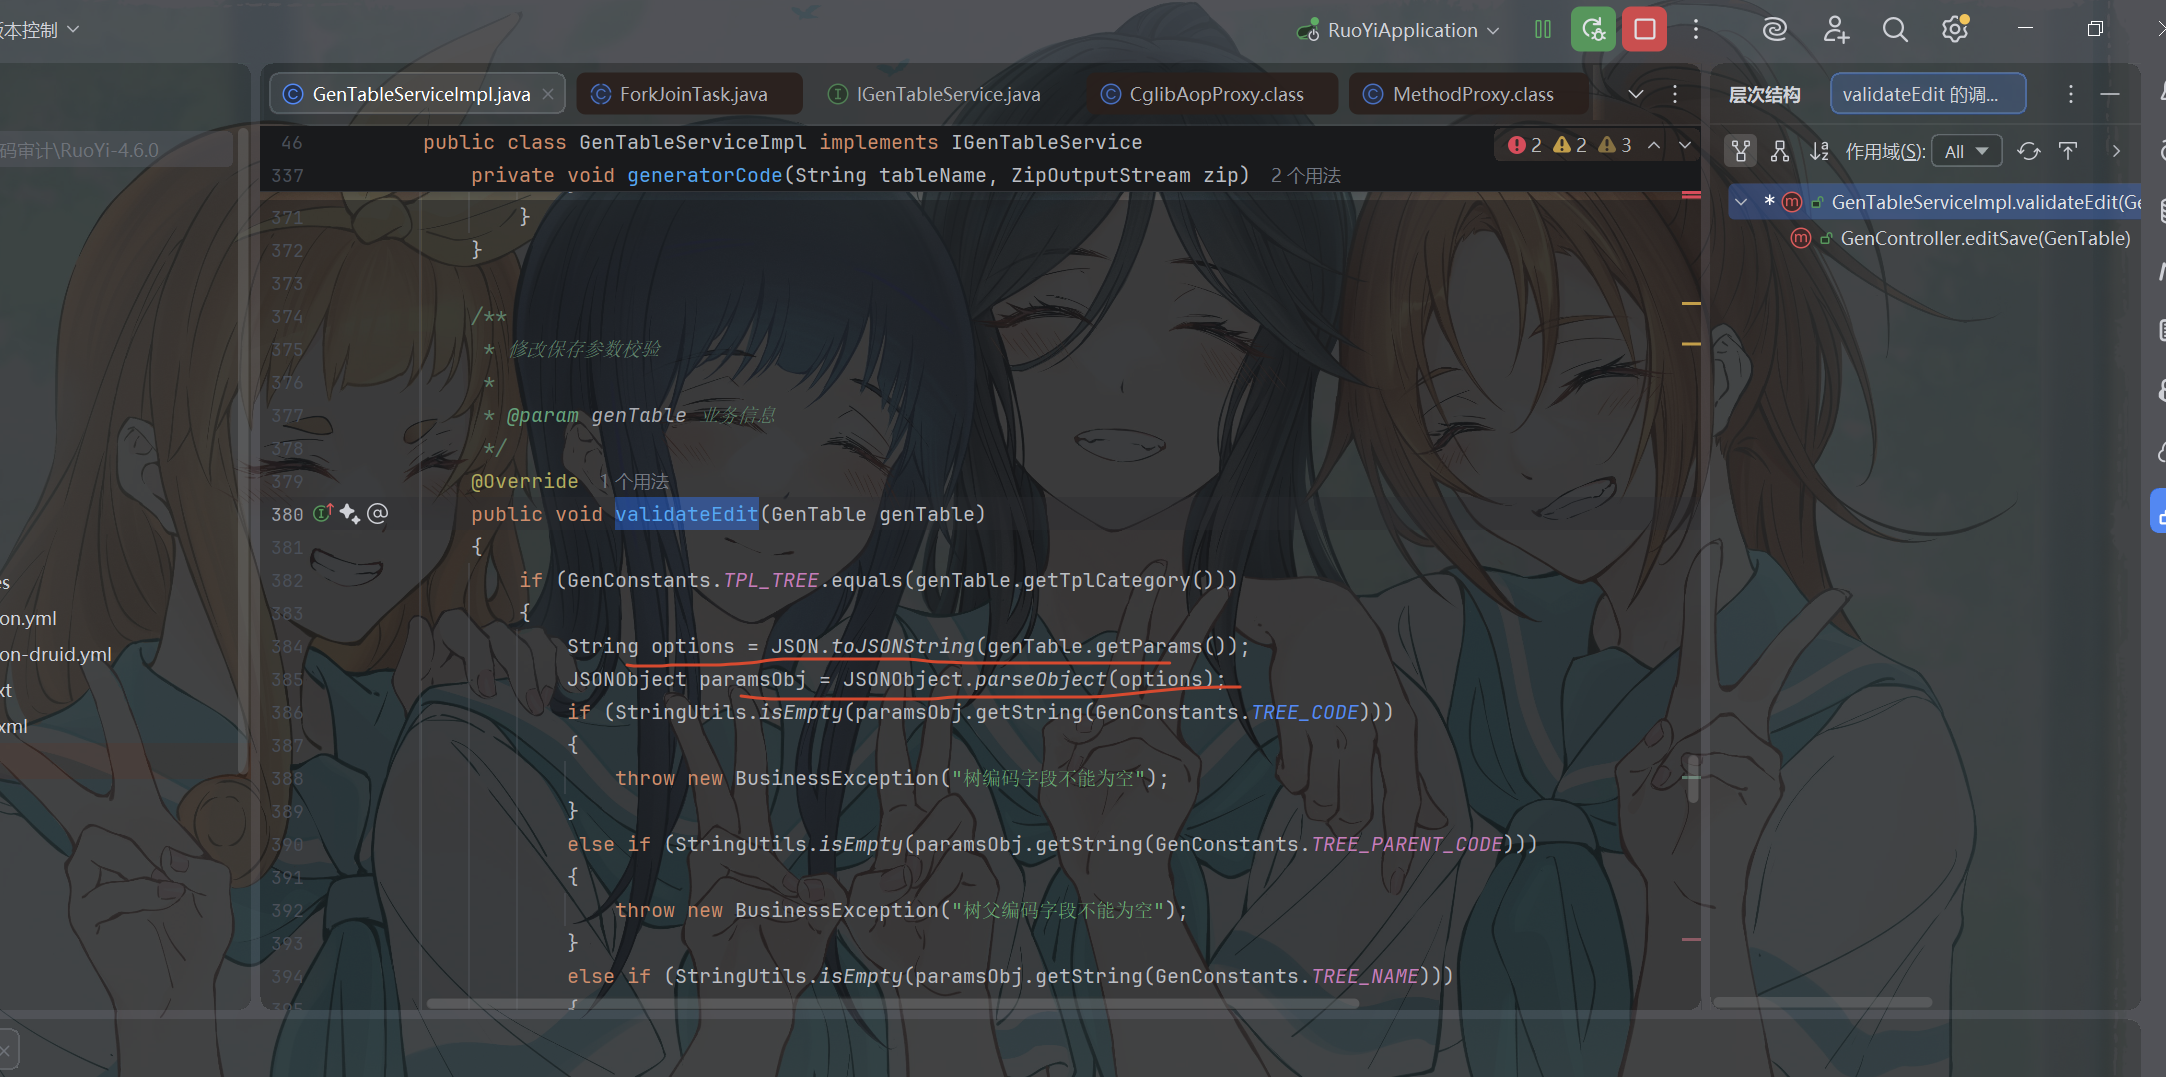
Task: Open errors count indicator
Action: [1525, 145]
